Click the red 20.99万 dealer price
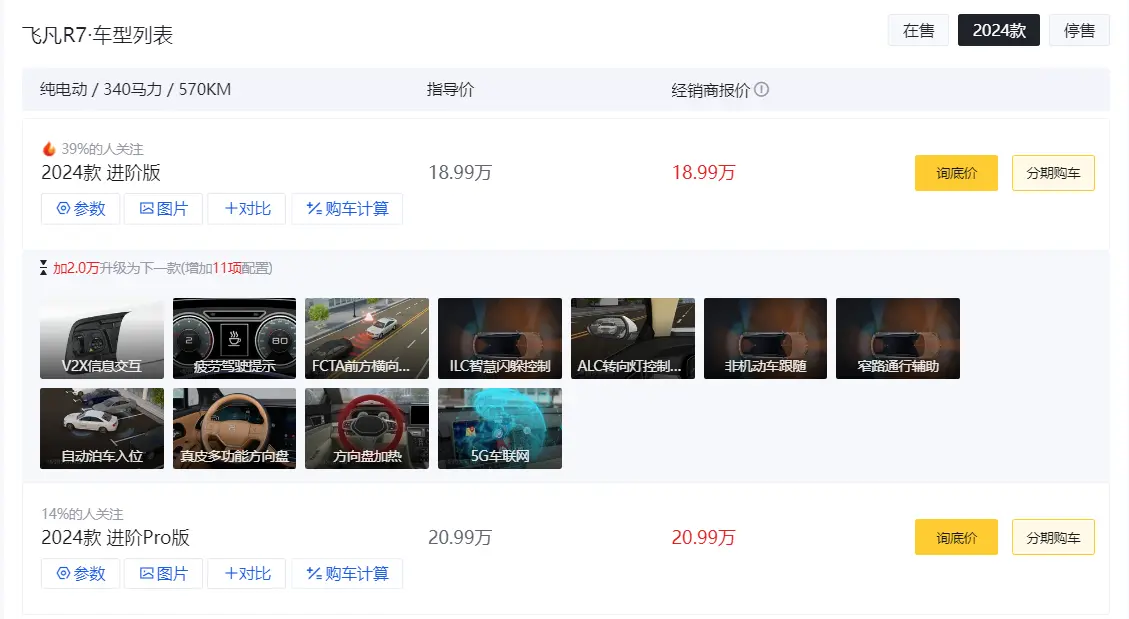The height and width of the screenshot is (619, 1129). pyautogui.click(x=703, y=538)
